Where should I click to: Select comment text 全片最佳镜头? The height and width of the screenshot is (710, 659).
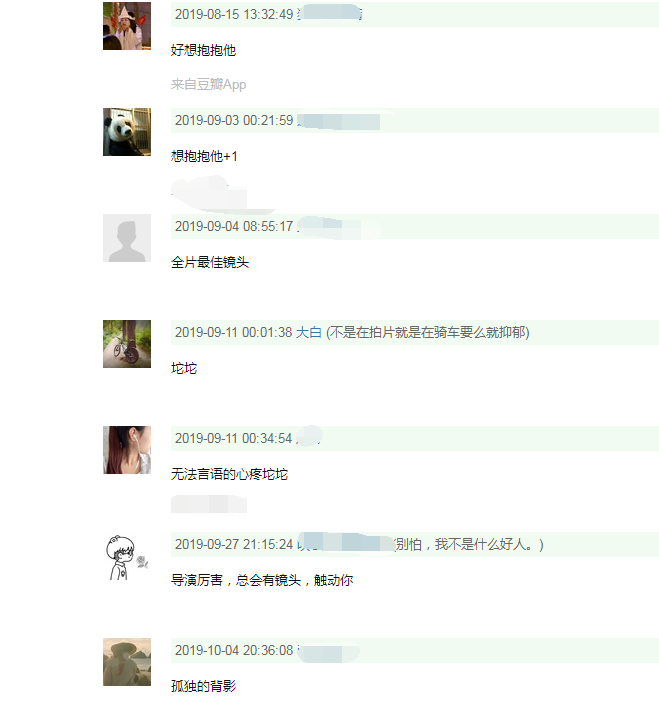(x=210, y=262)
